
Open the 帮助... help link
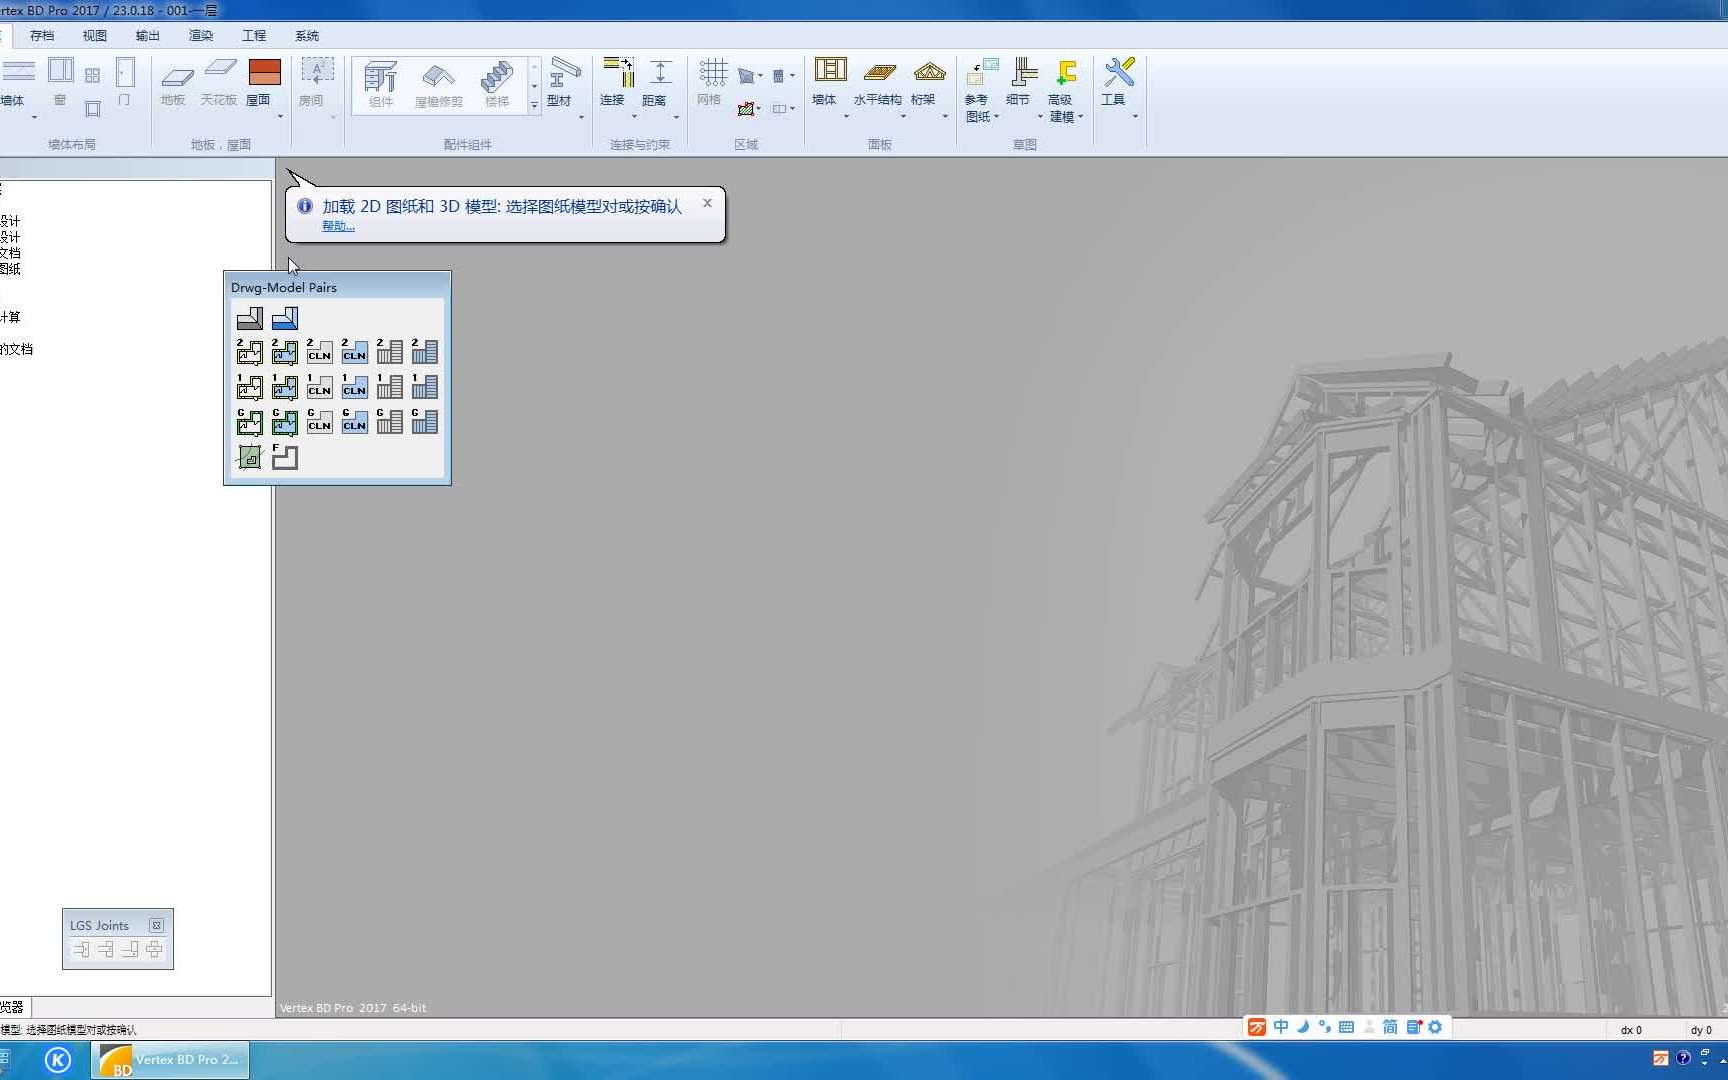[338, 226]
